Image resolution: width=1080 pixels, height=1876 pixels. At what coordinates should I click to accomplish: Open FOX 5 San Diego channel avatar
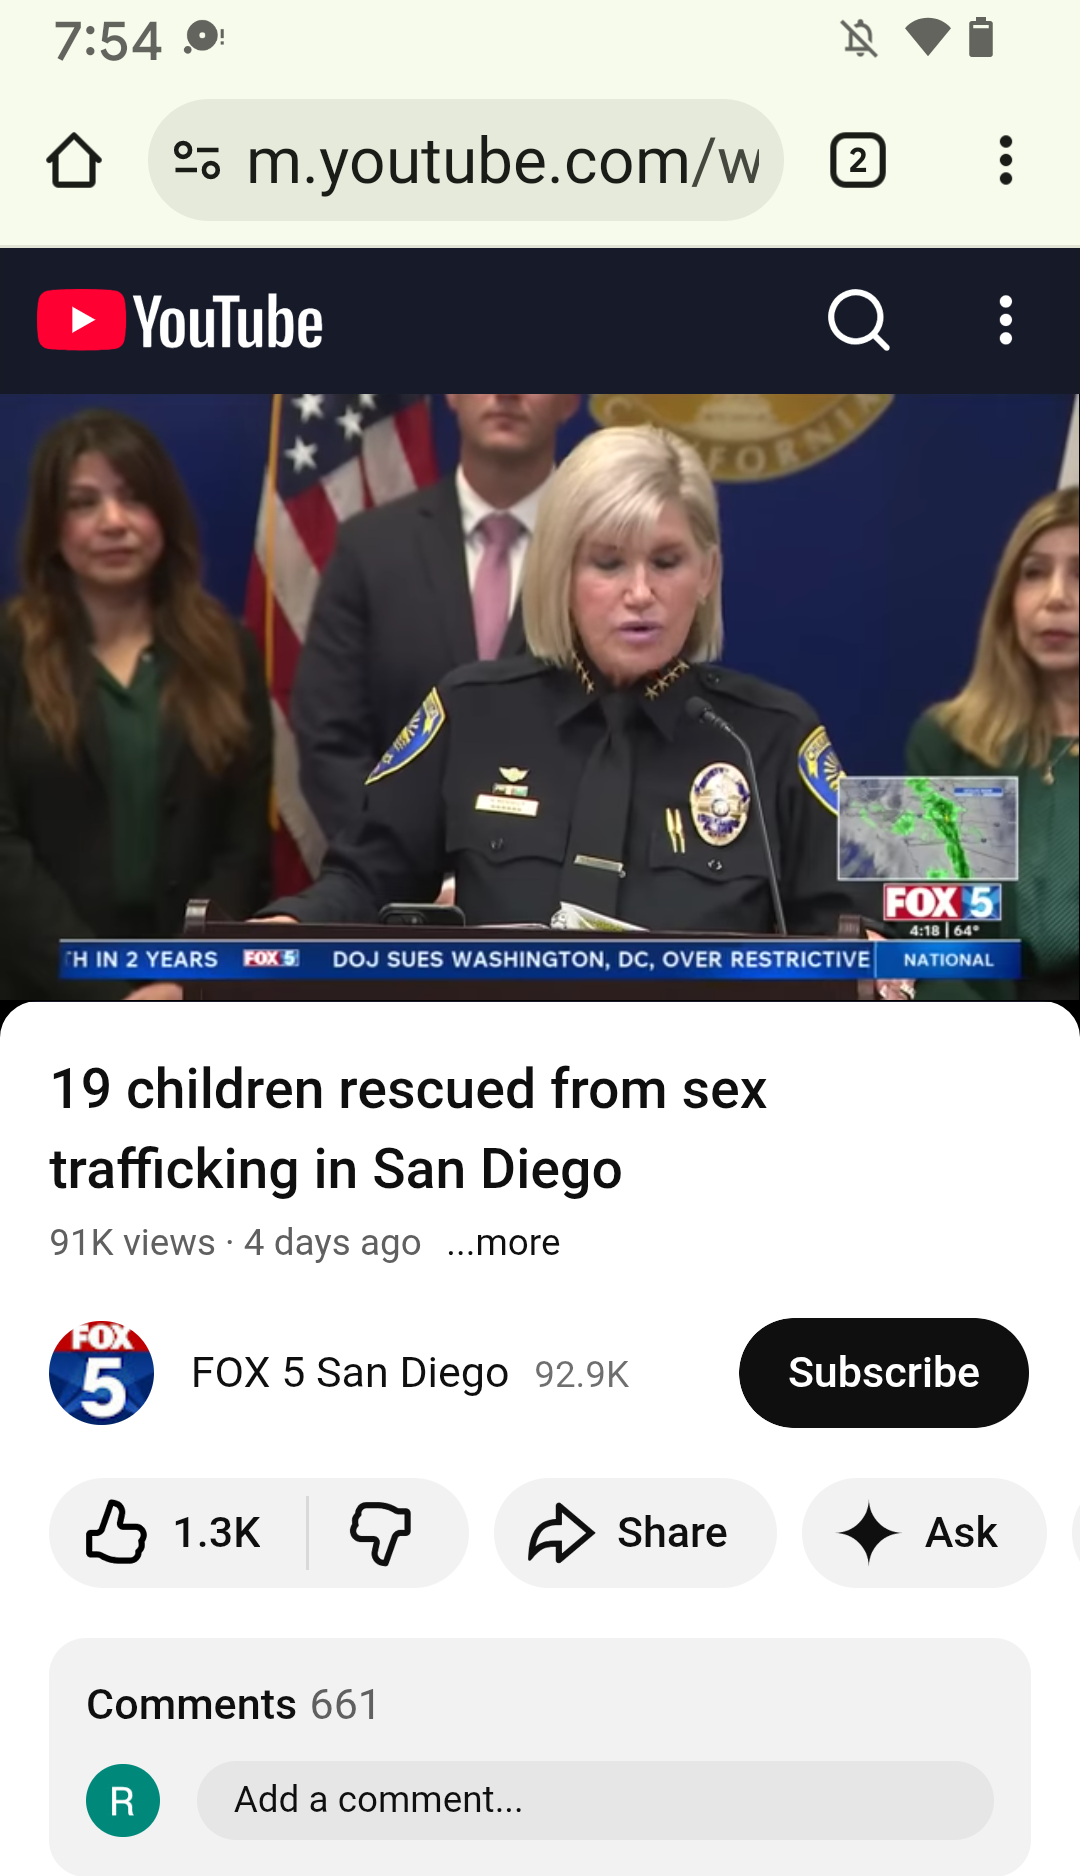coord(101,1373)
